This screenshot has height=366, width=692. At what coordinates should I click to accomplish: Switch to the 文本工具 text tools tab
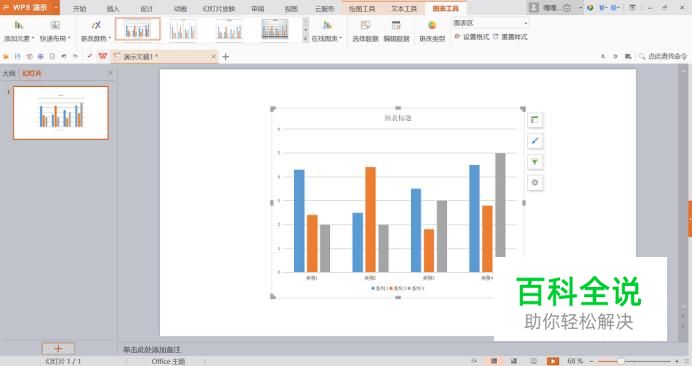coord(404,8)
